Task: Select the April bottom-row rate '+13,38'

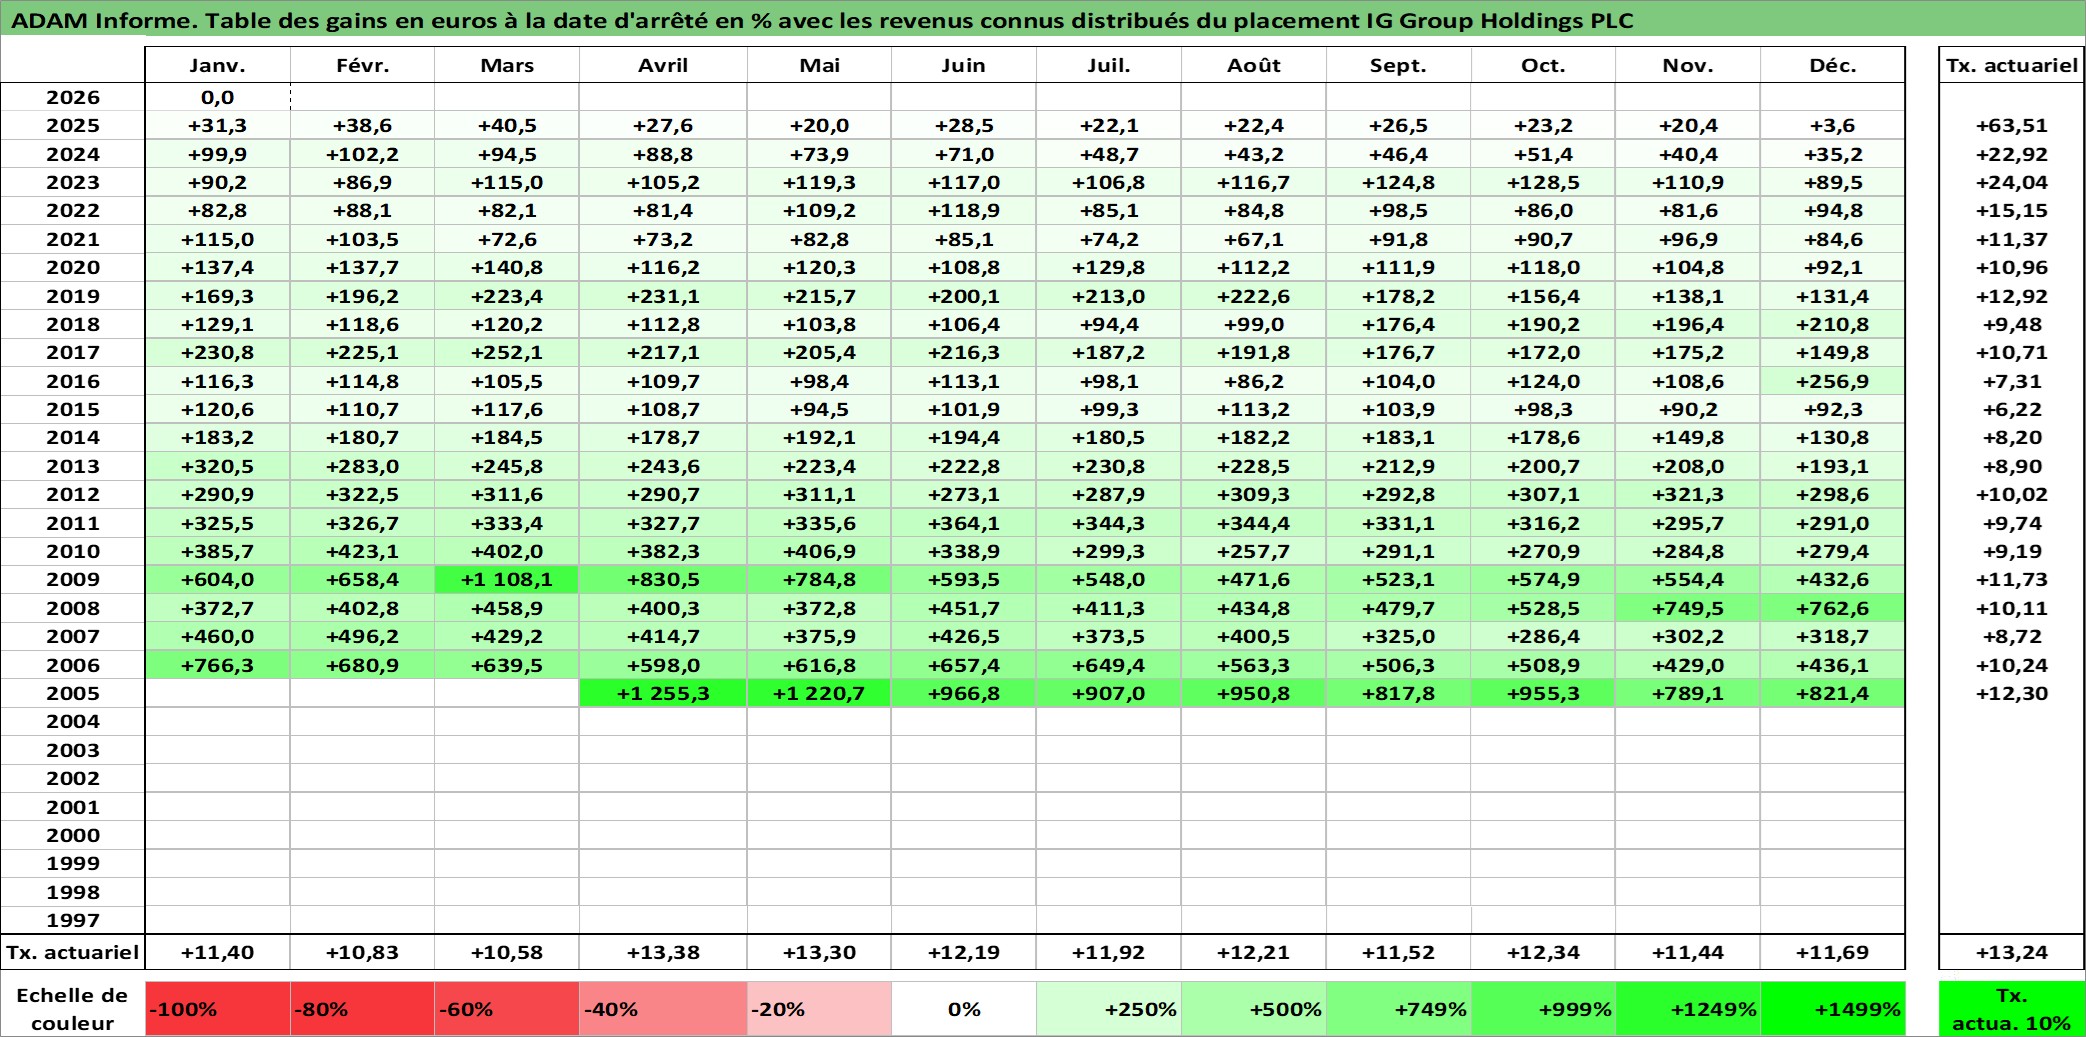Action: pyautogui.click(x=663, y=952)
